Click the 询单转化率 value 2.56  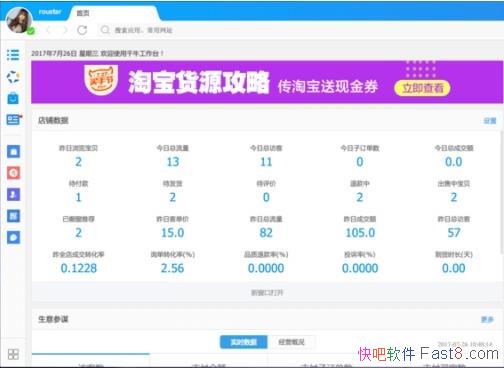(172, 268)
